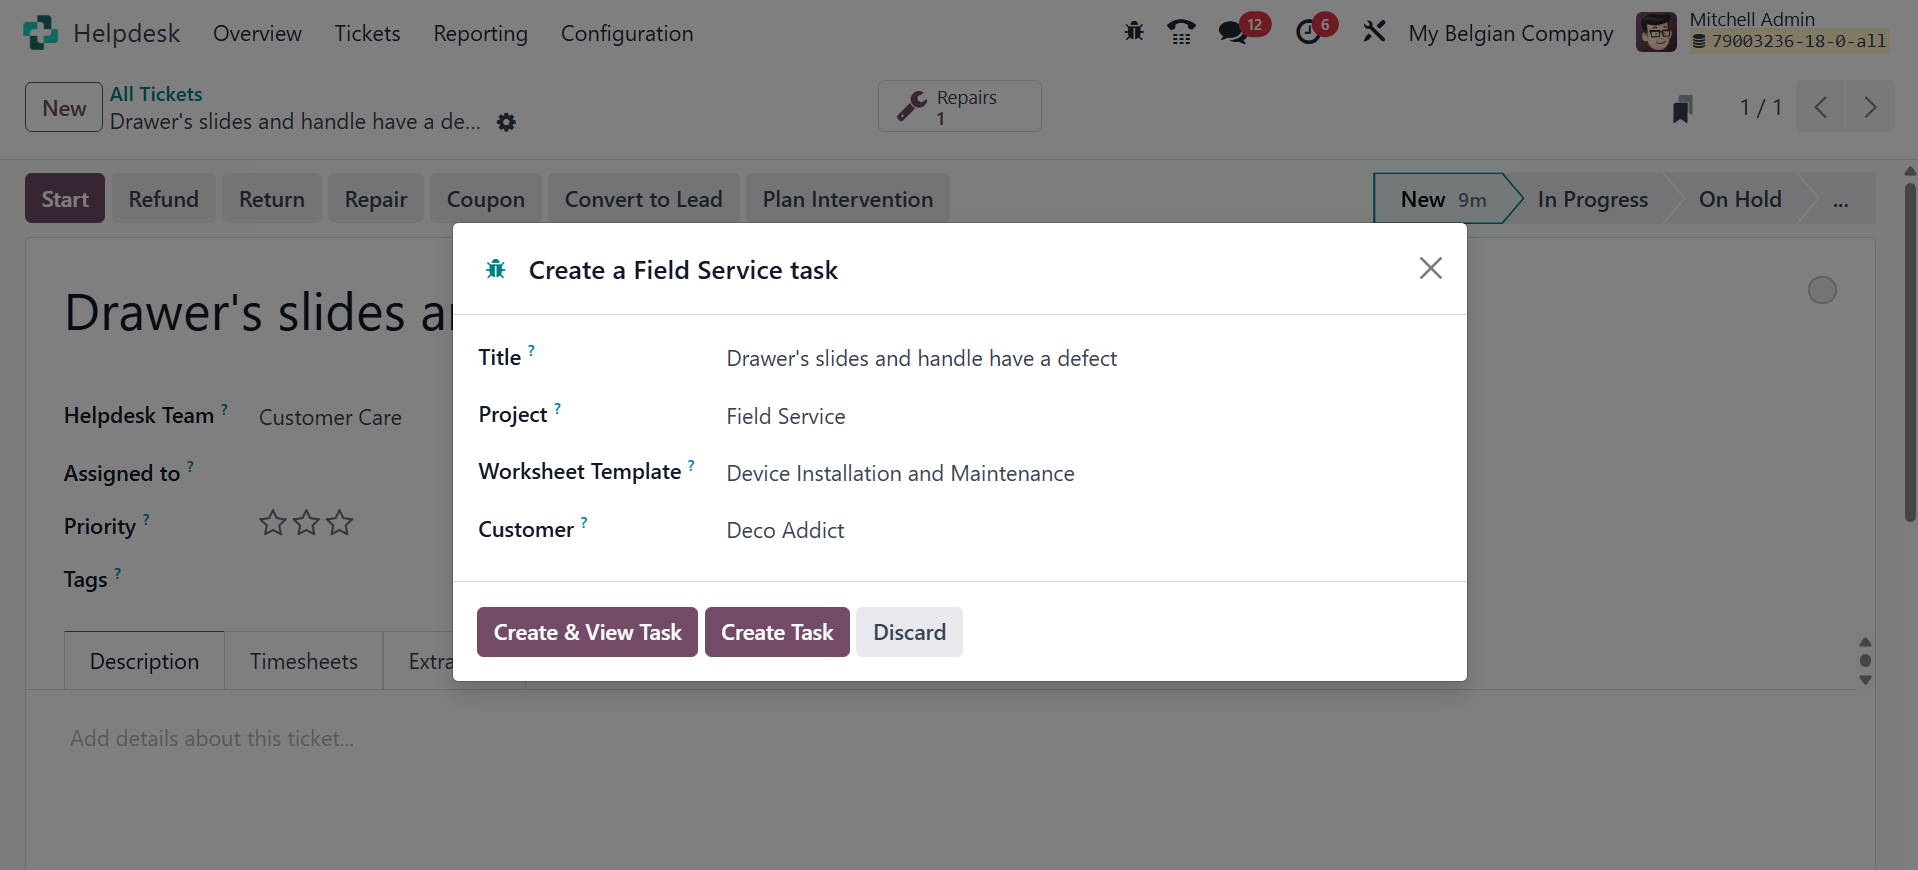Click the wrench and screwdriver tools icon

1374,32
